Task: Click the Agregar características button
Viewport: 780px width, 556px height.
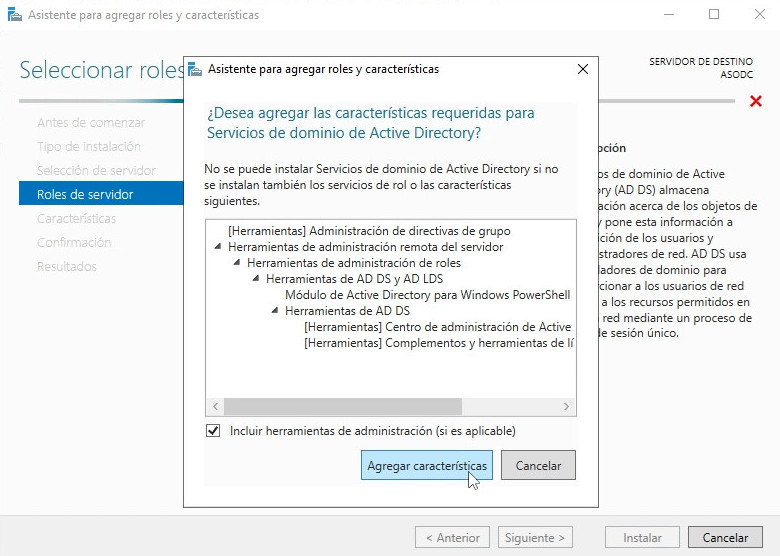Action: click(x=427, y=466)
